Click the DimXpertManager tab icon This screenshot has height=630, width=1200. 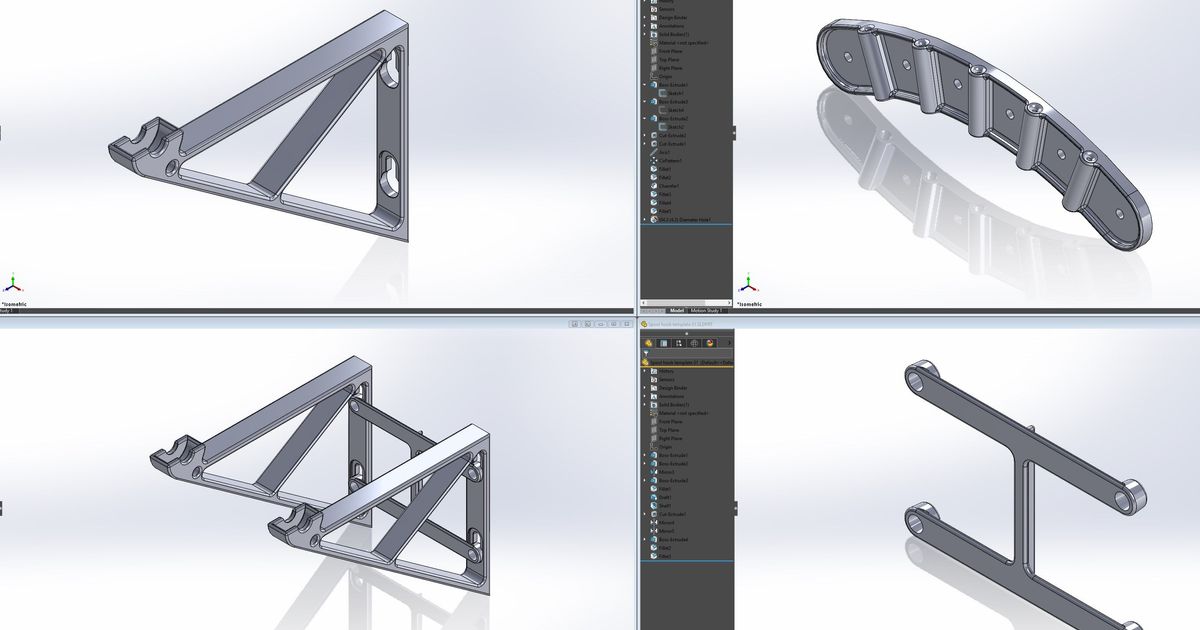[x=693, y=343]
